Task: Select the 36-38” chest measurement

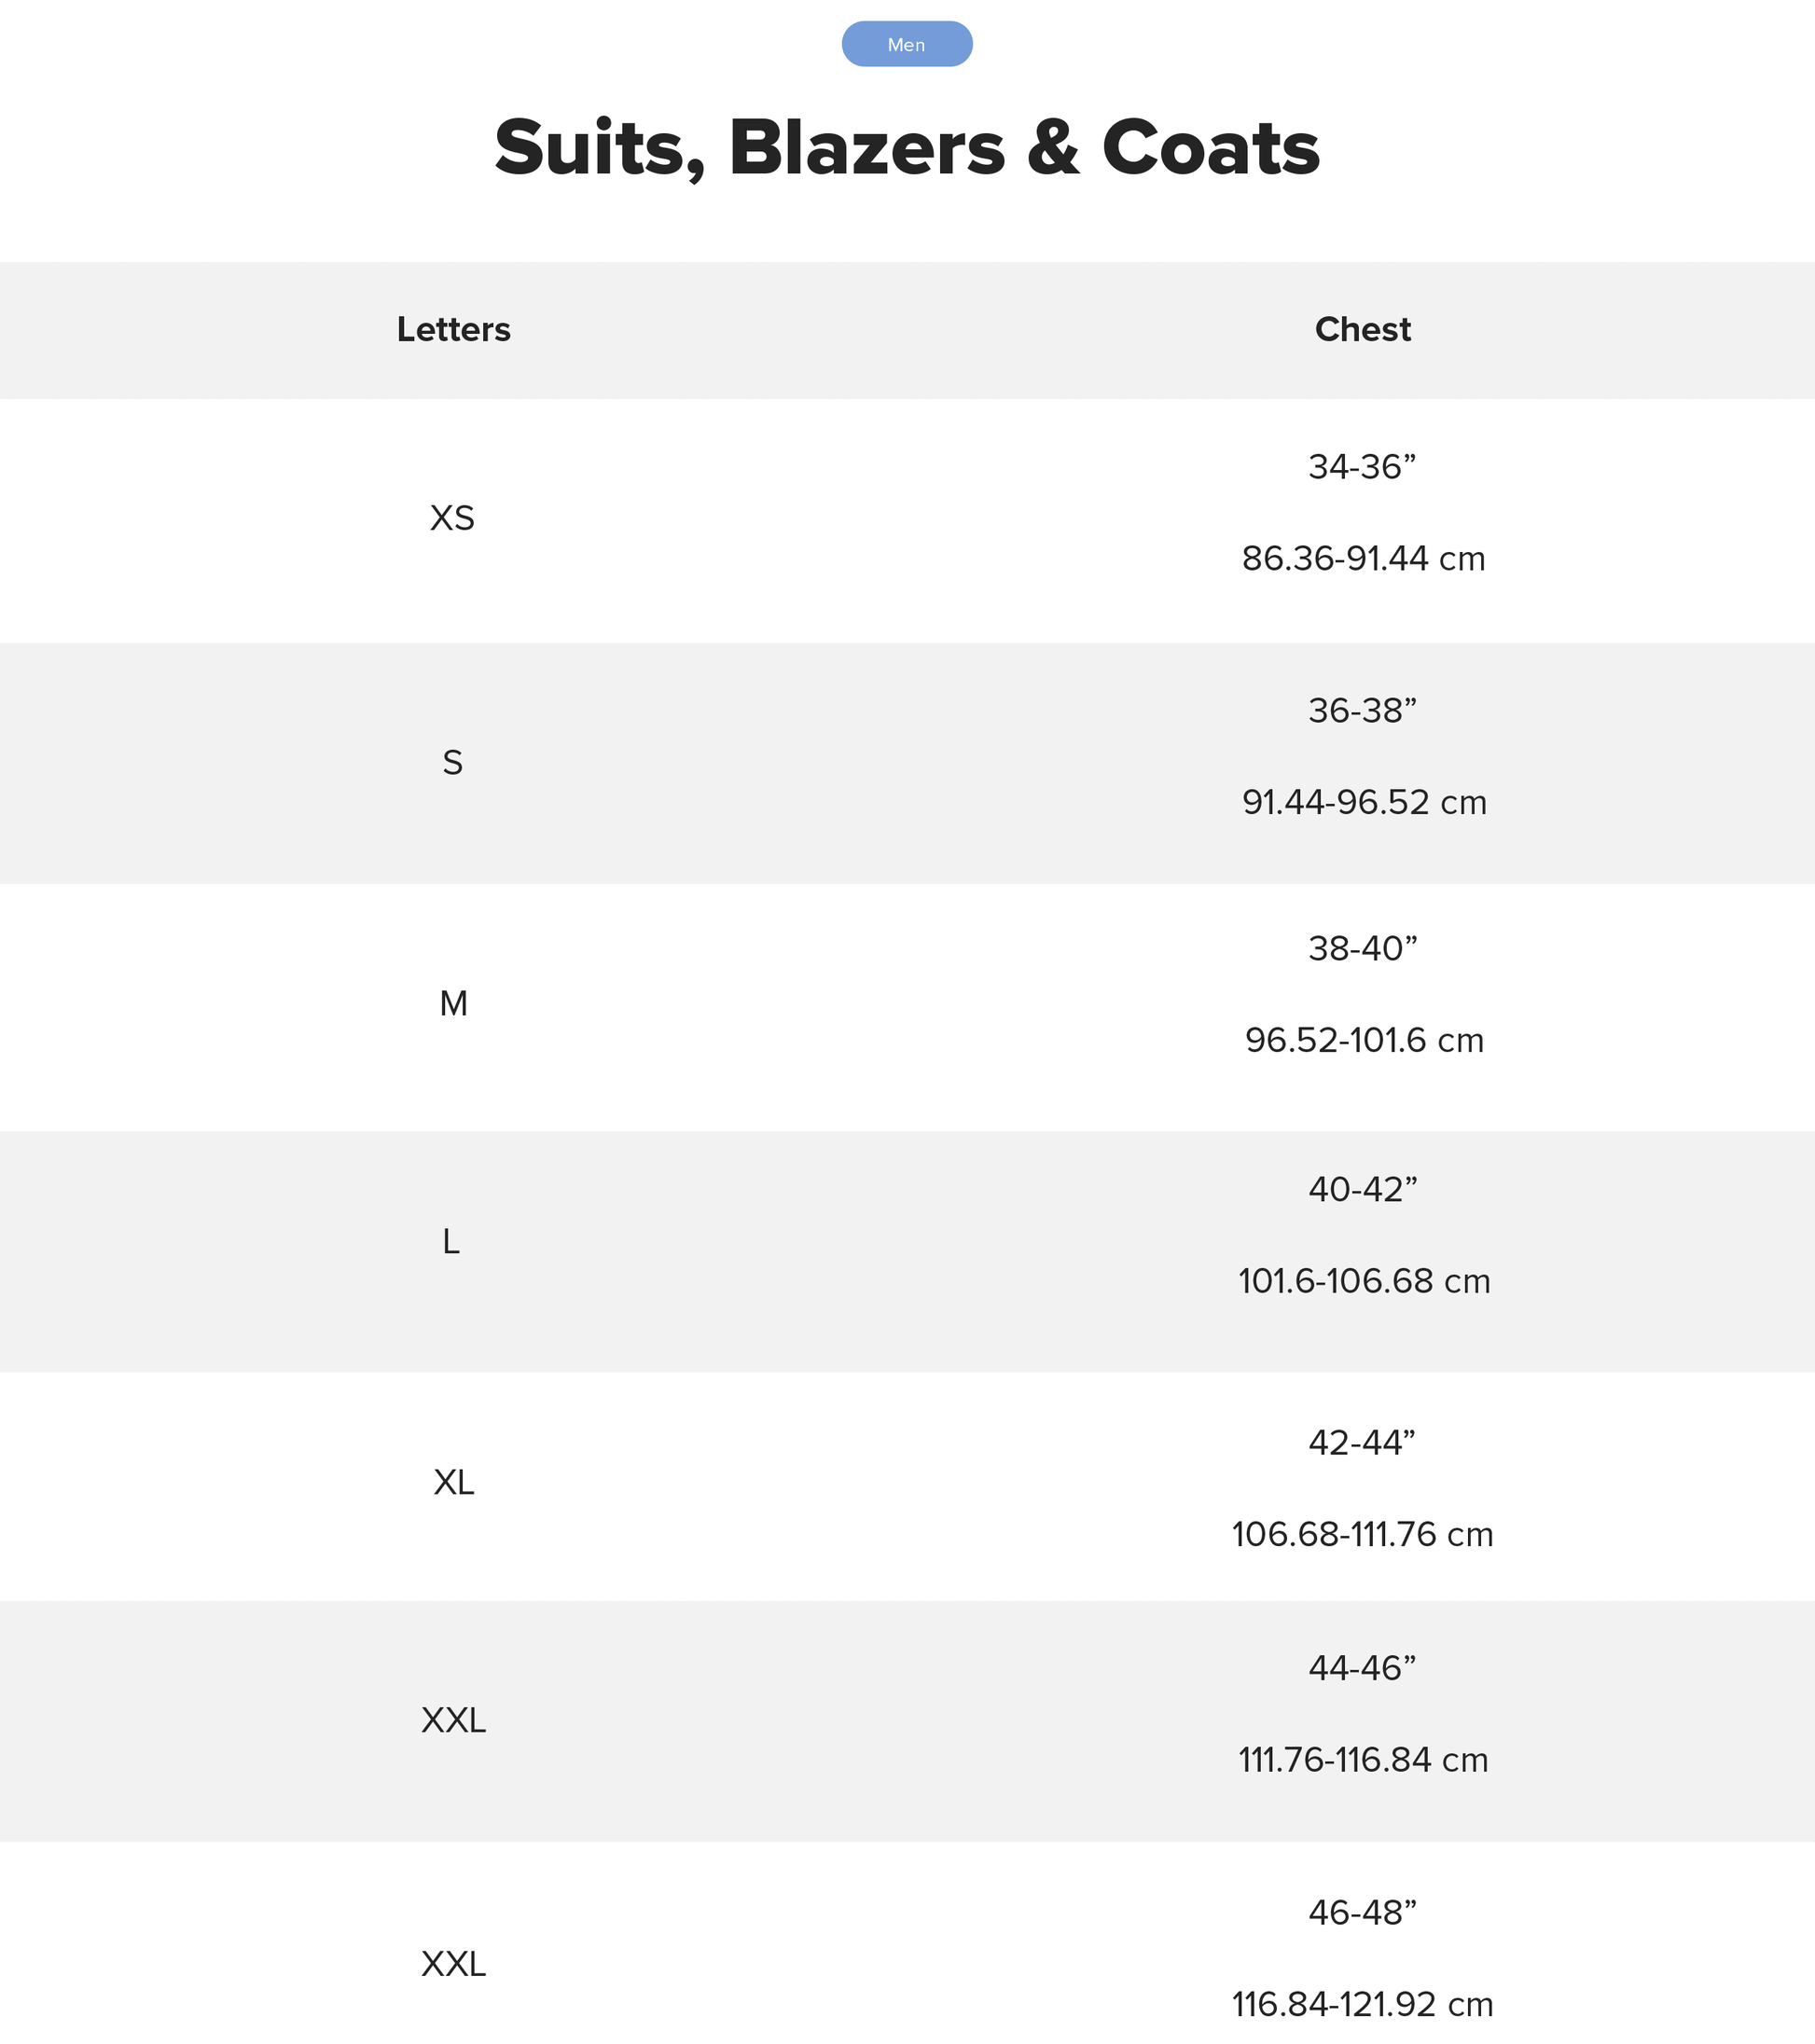Action: (x=1362, y=711)
